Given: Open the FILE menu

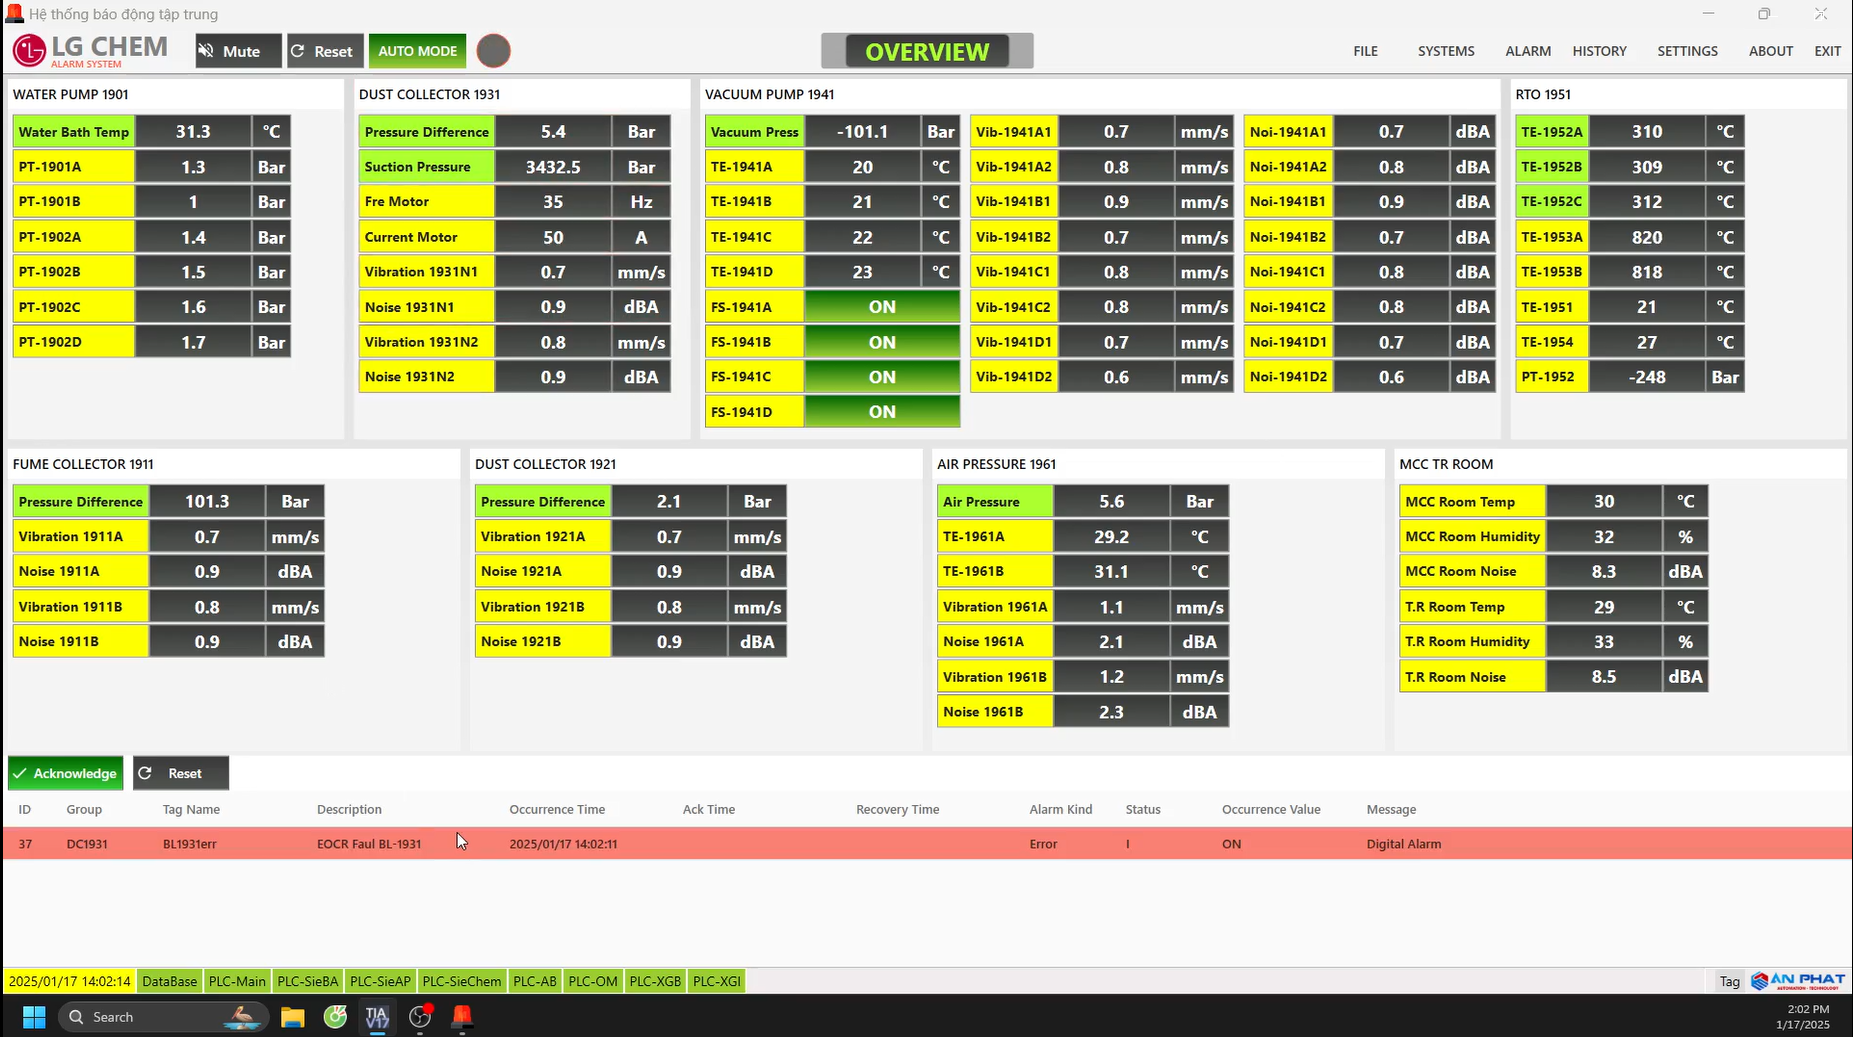Looking at the screenshot, I should (x=1365, y=51).
